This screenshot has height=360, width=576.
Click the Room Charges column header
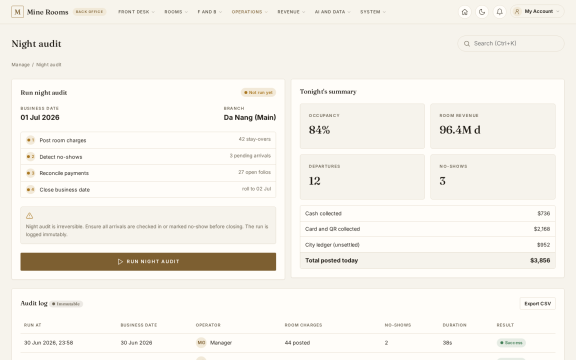click(303, 325)
